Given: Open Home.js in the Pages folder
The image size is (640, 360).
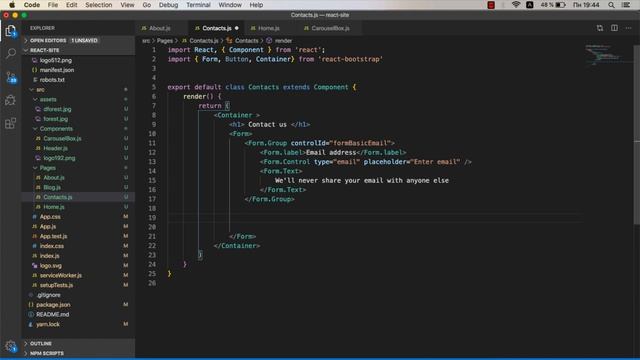Looking at the screenshot, I should (78, 207).
